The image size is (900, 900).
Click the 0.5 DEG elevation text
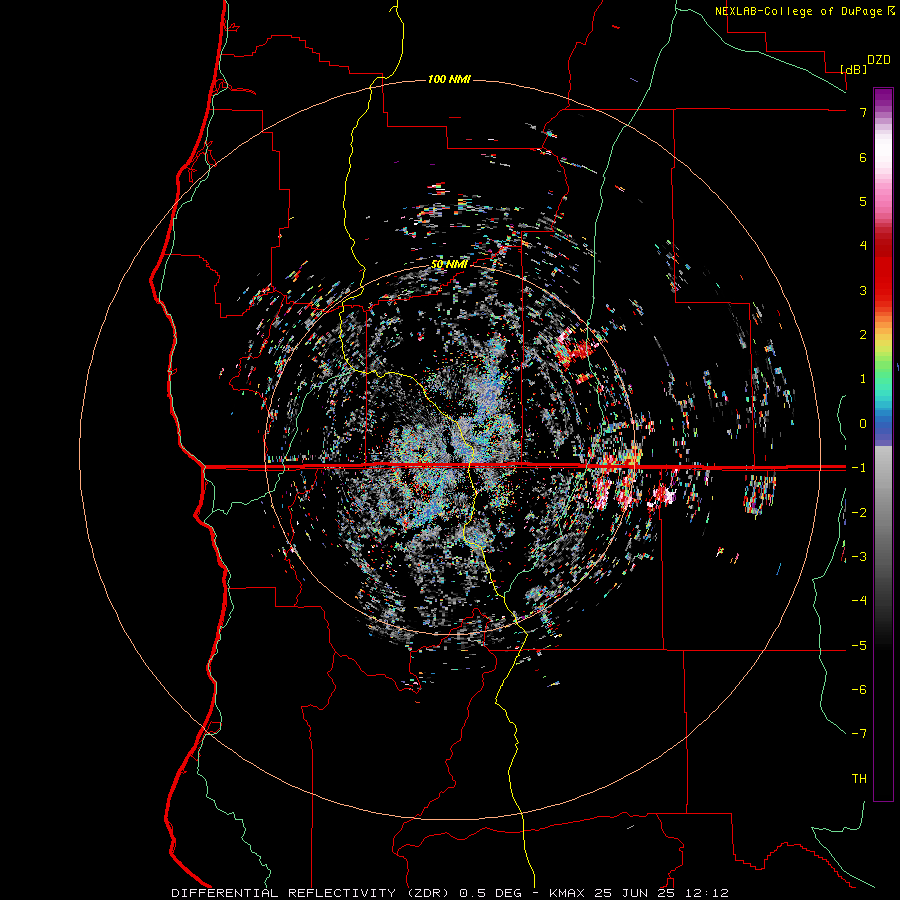click(490, 893)
